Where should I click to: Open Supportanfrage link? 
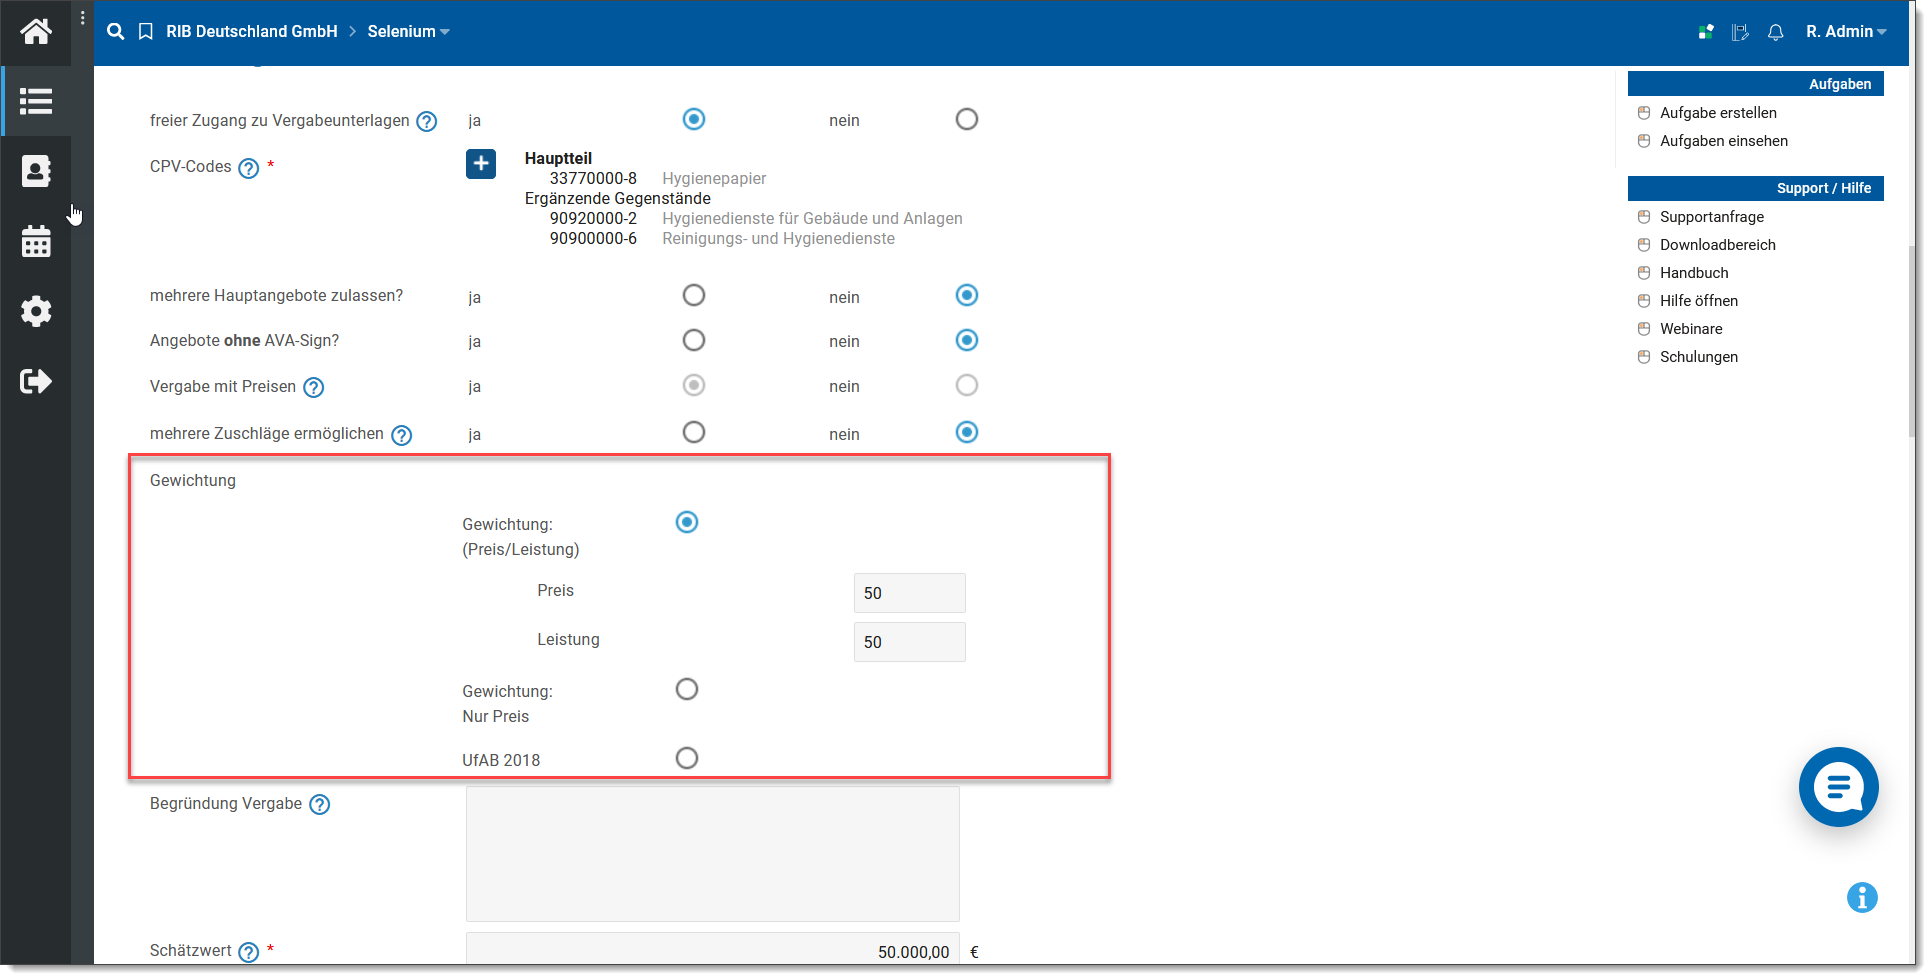(1712, 217)
